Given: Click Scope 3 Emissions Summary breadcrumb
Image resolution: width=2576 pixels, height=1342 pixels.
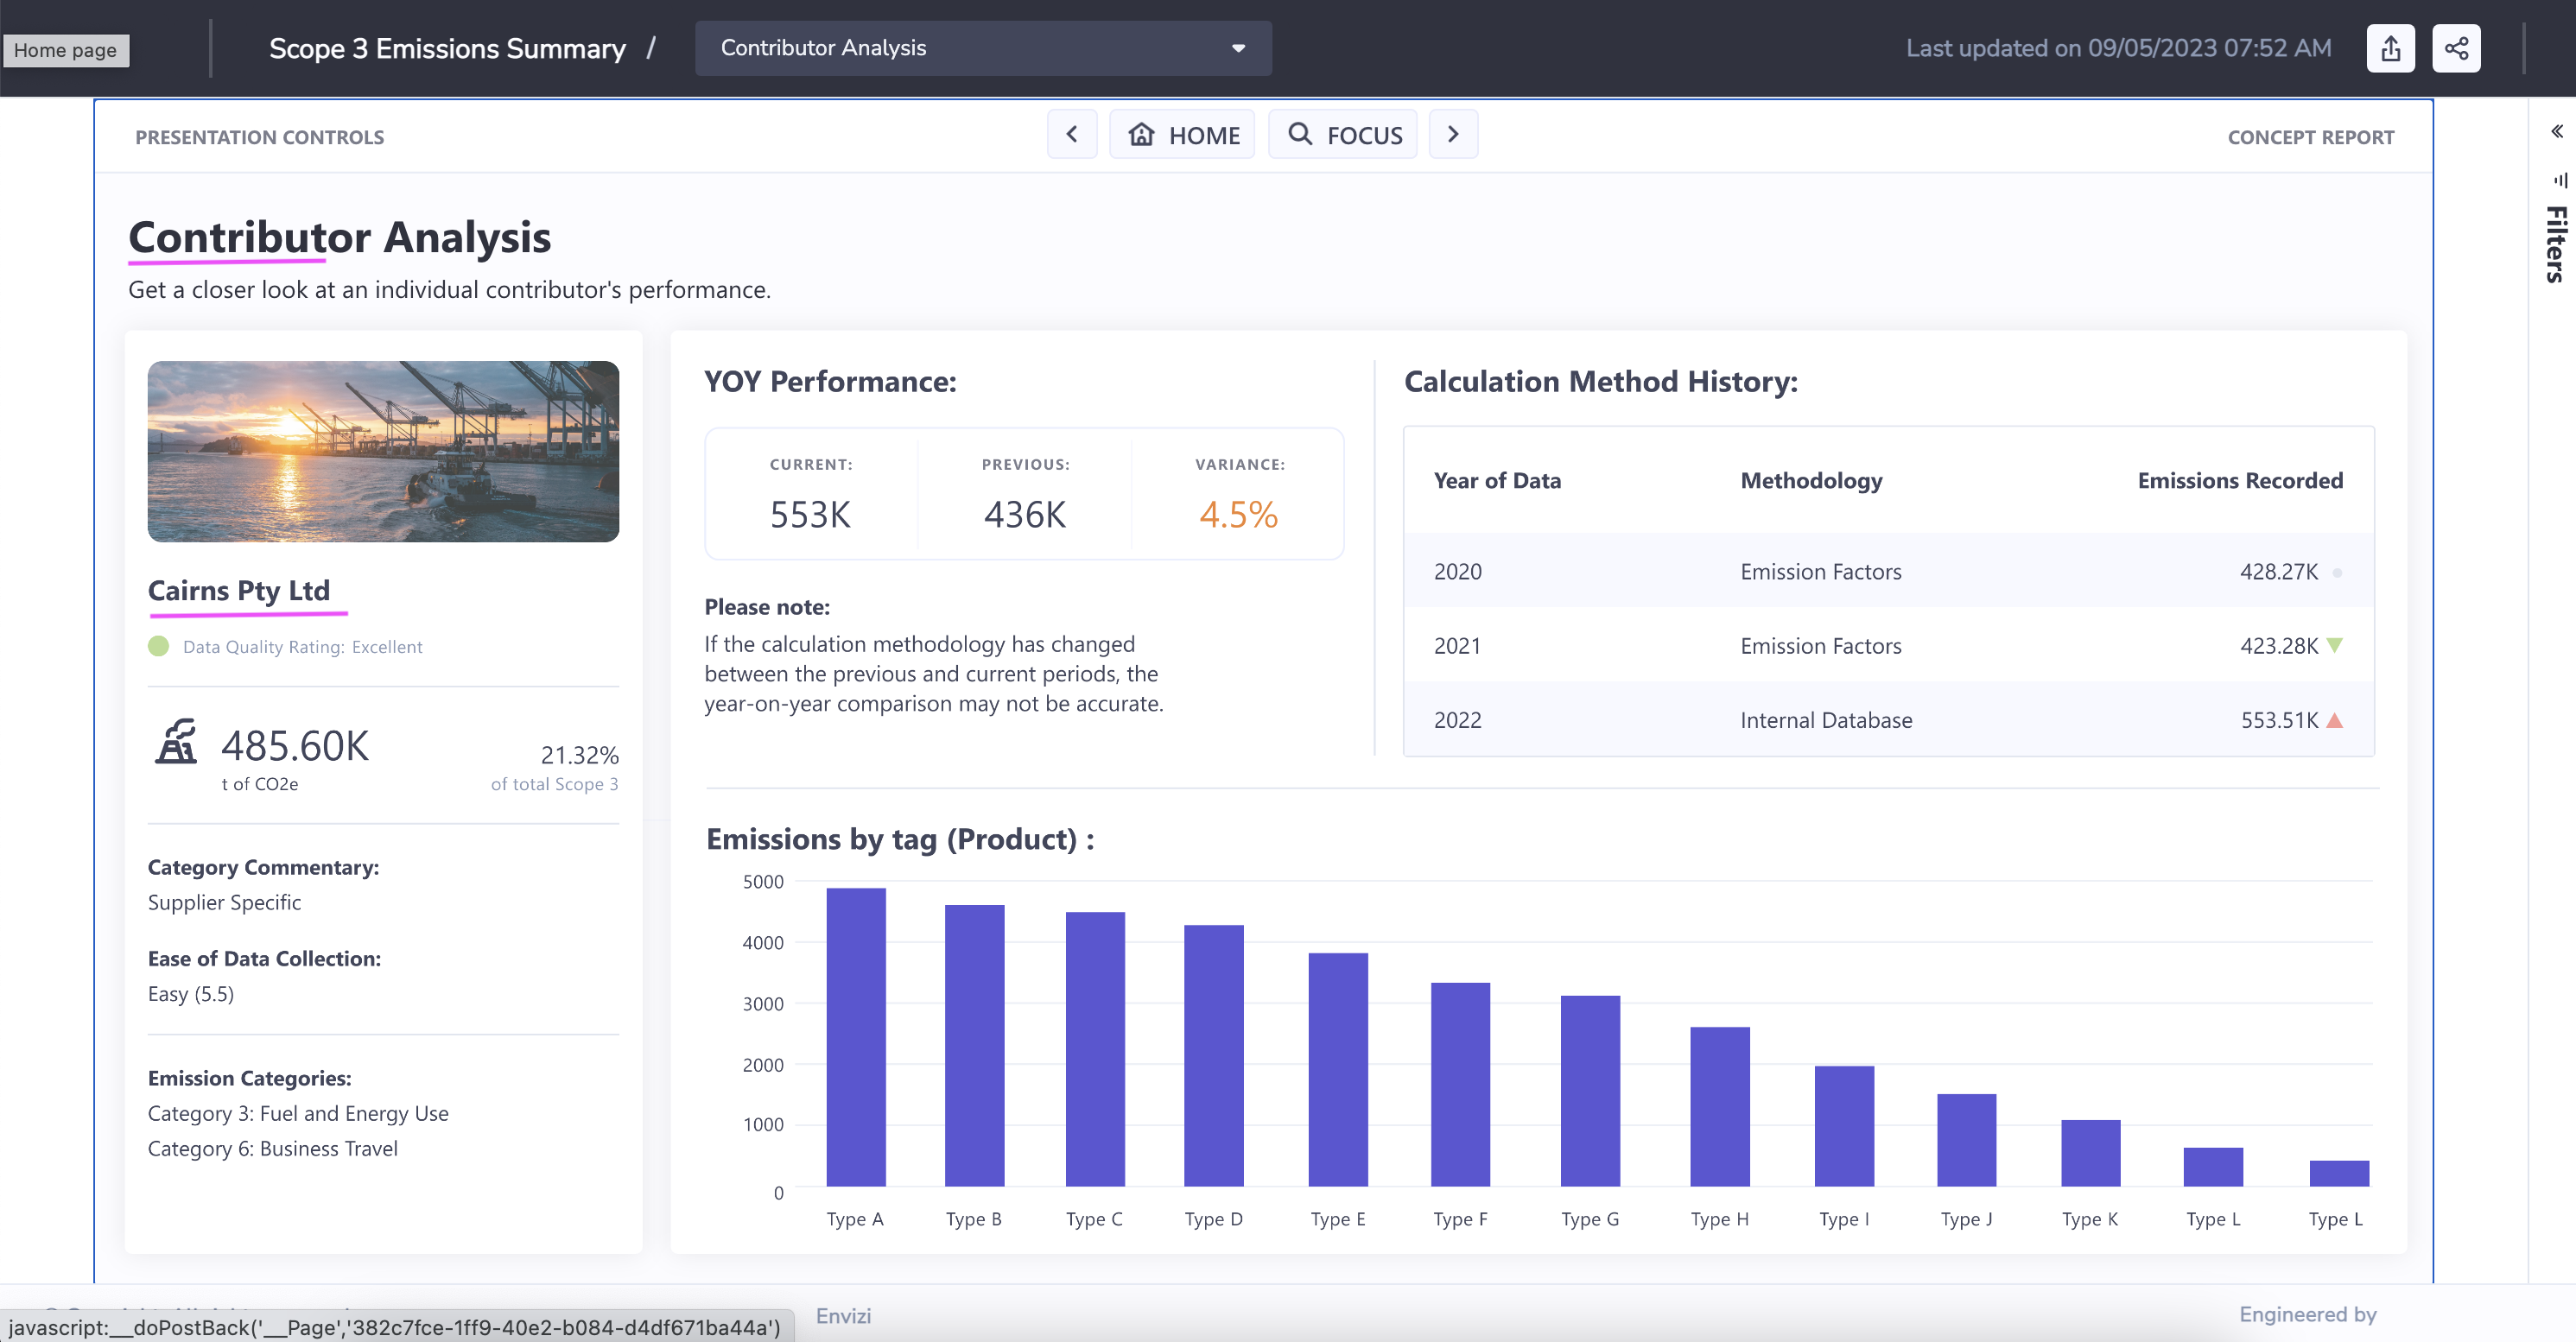Looking at the screenshot, I should pyautogui.click(x=447, y=48).
